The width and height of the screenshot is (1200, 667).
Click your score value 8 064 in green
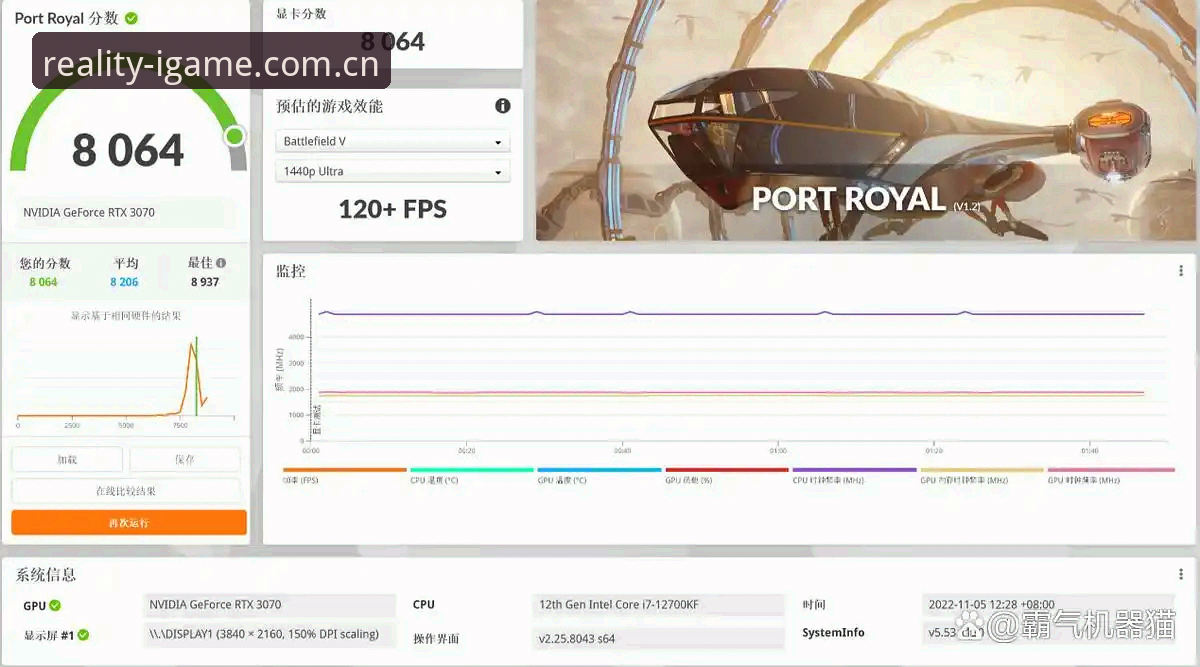(43, 282)
